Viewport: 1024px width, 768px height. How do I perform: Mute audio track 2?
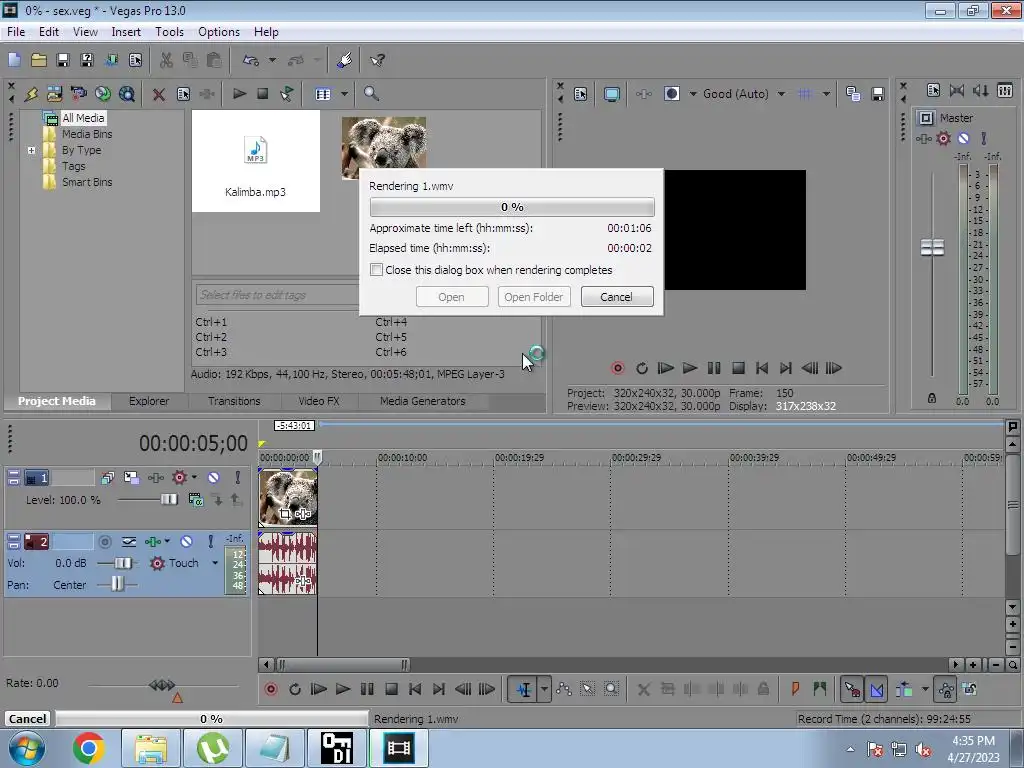coord(186,541)
